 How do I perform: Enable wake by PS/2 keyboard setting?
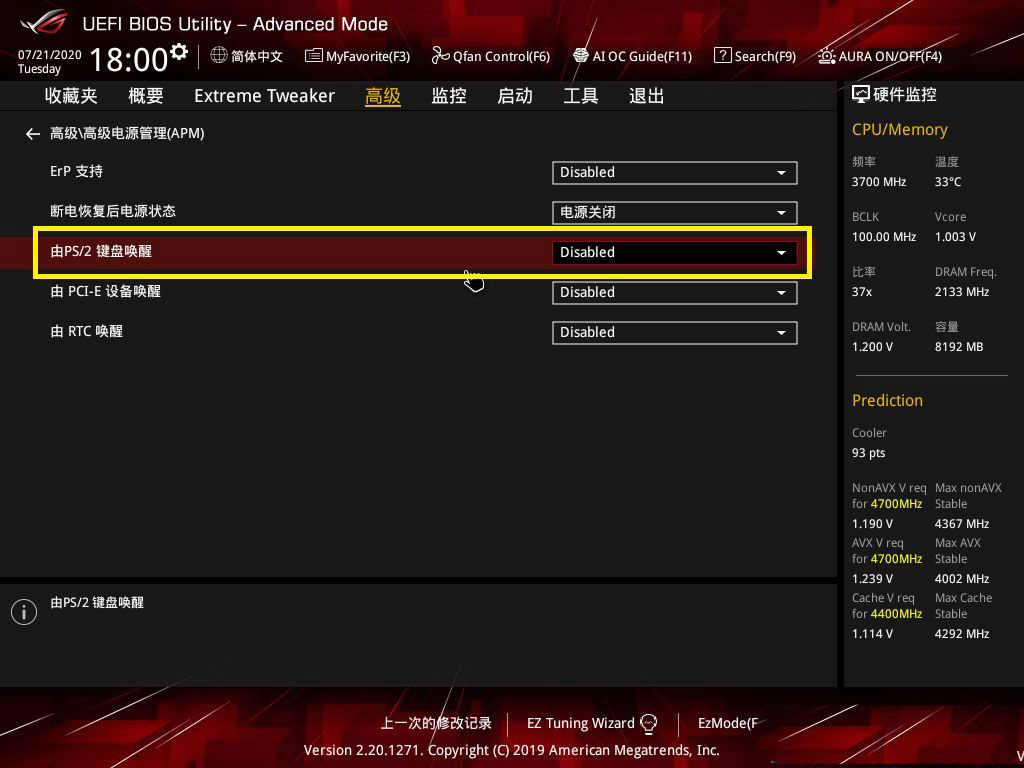(x=674, y=252)
